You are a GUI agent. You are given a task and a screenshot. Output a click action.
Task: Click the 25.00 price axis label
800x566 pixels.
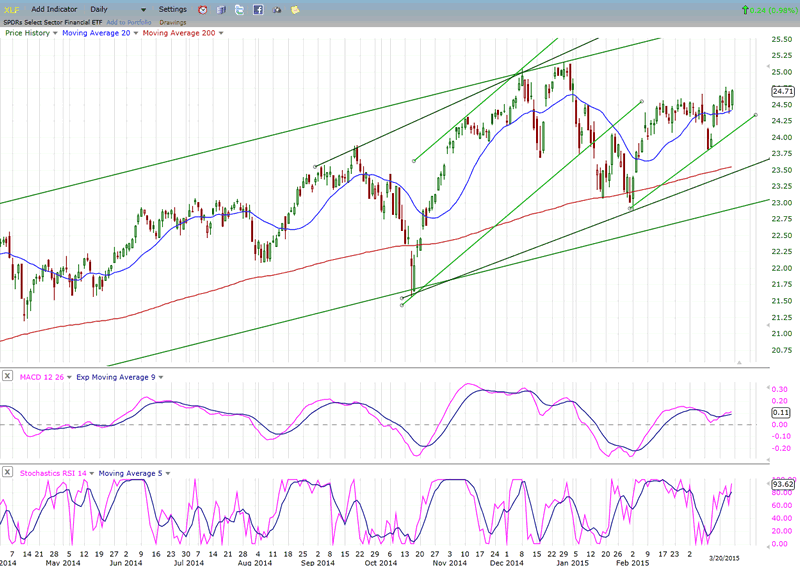pos(782,72)
